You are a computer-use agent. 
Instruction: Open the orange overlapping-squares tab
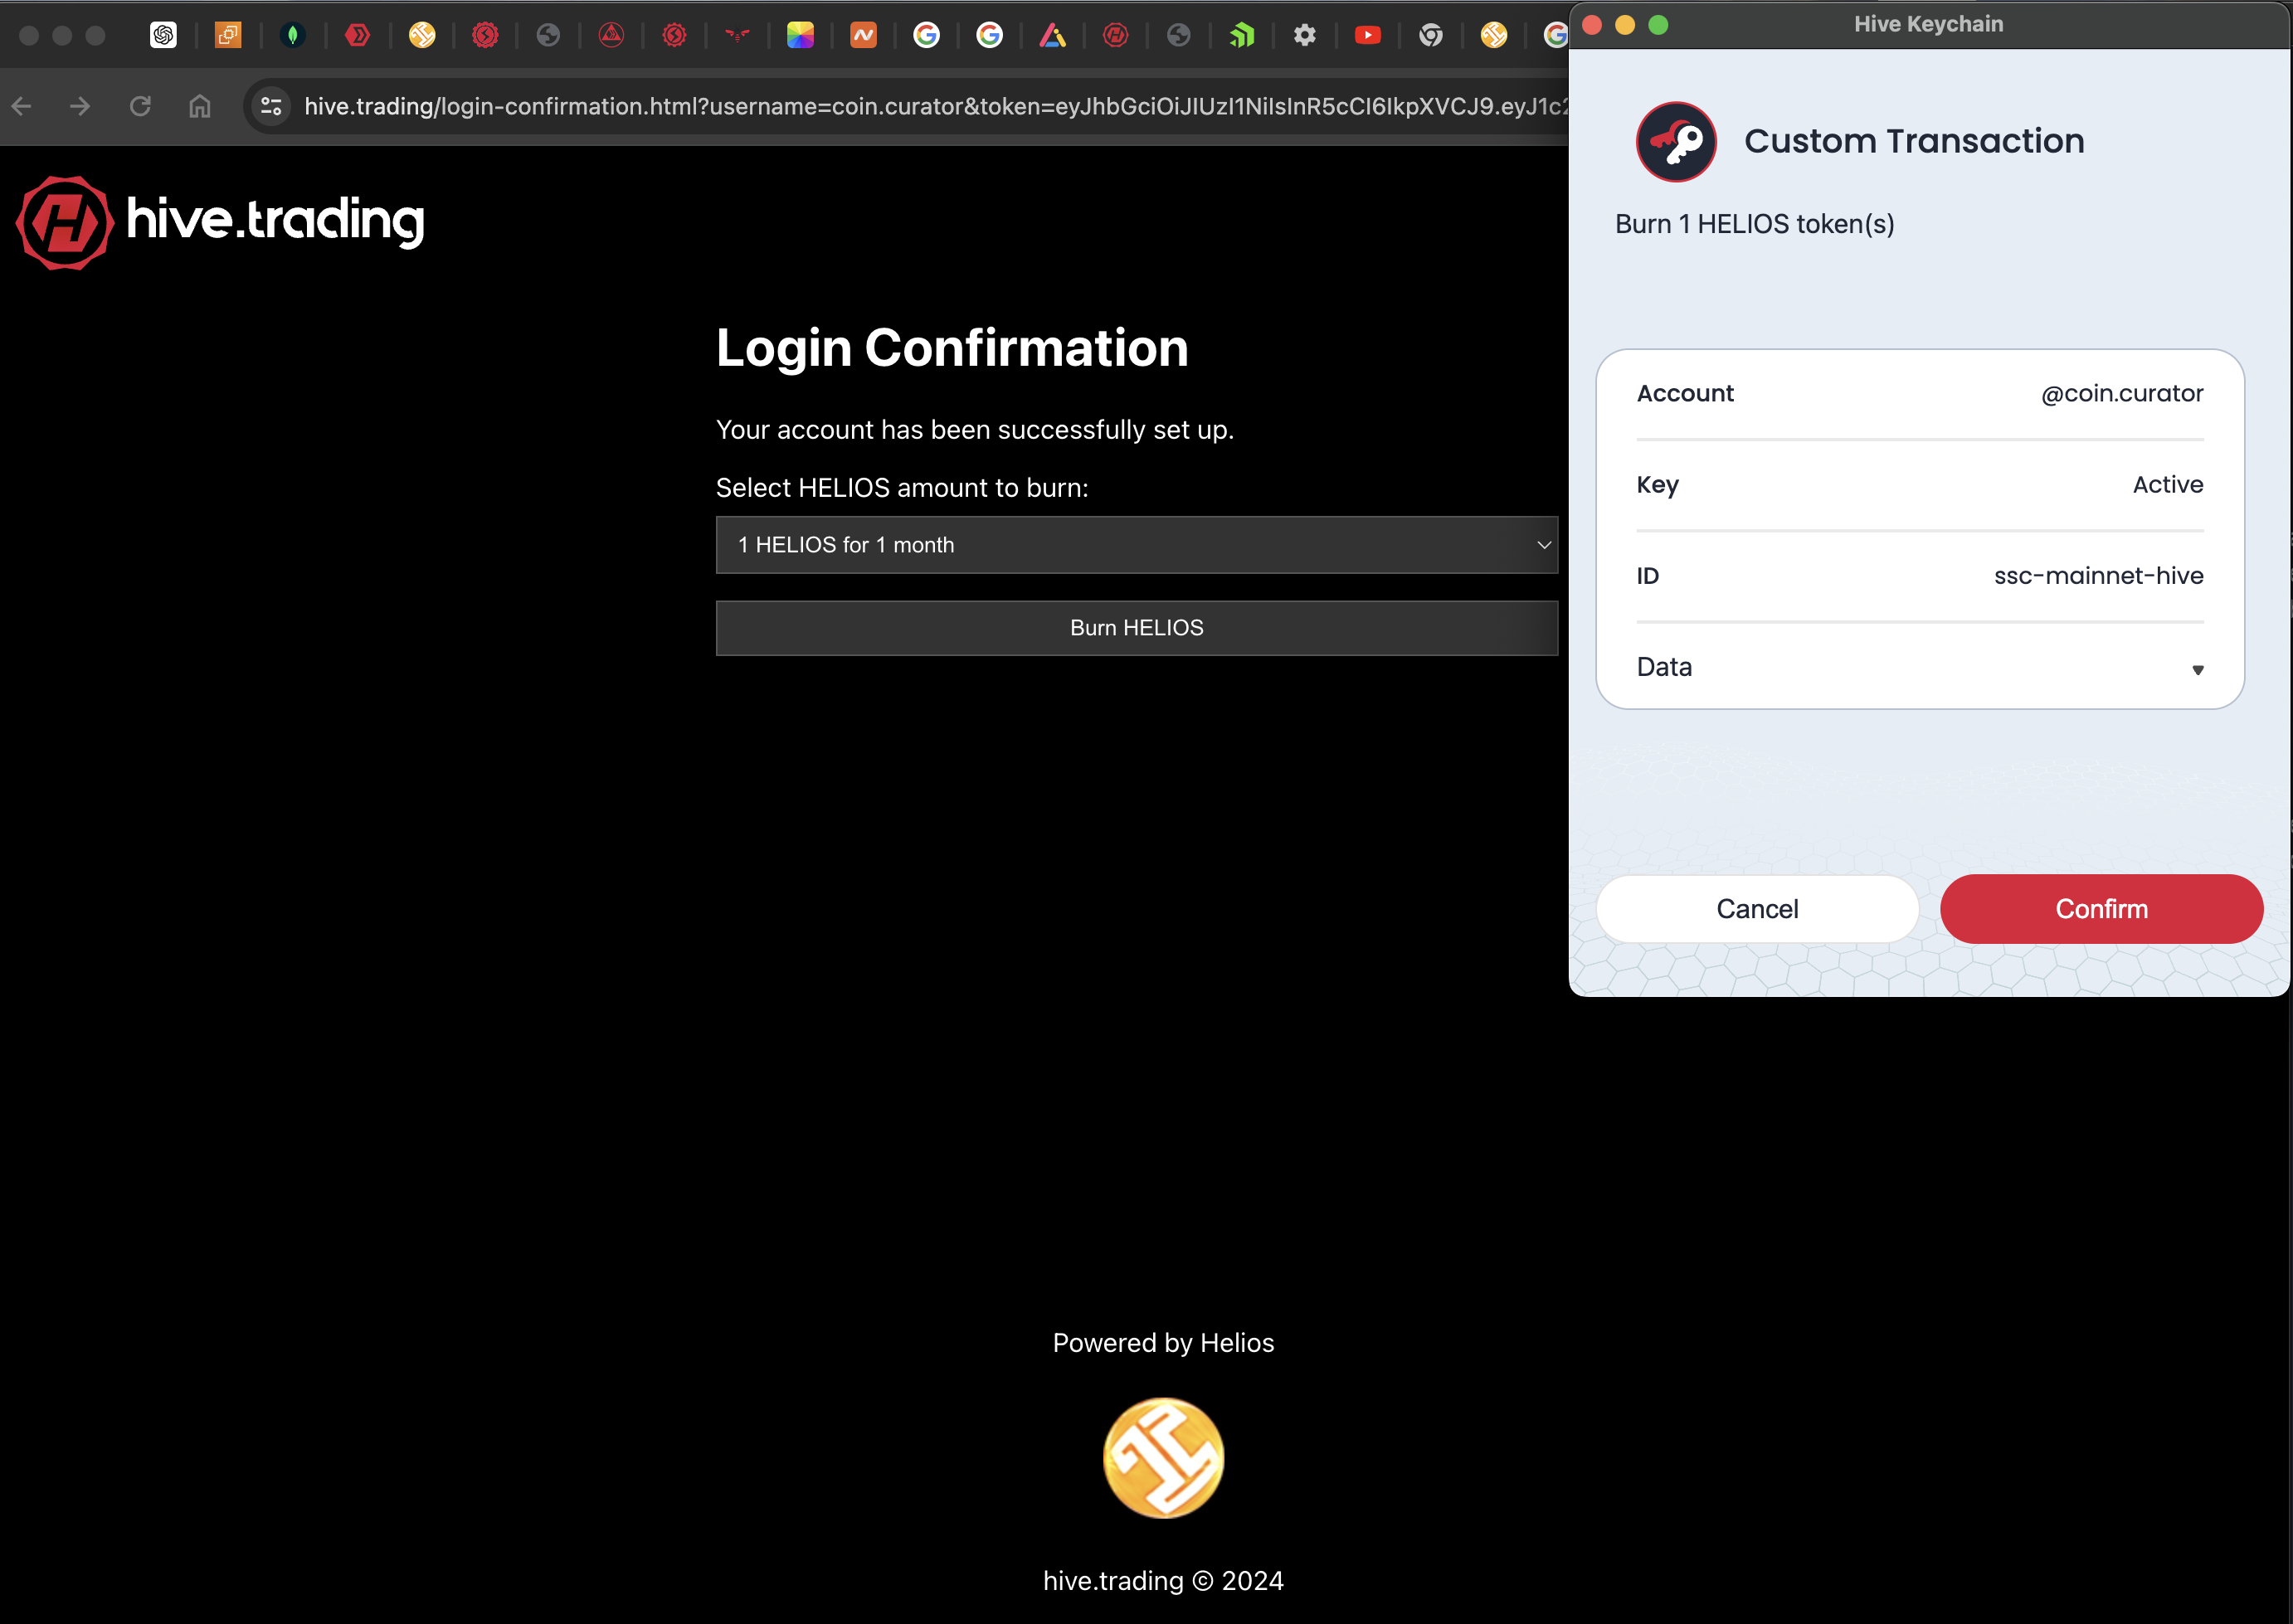(228, 35)
